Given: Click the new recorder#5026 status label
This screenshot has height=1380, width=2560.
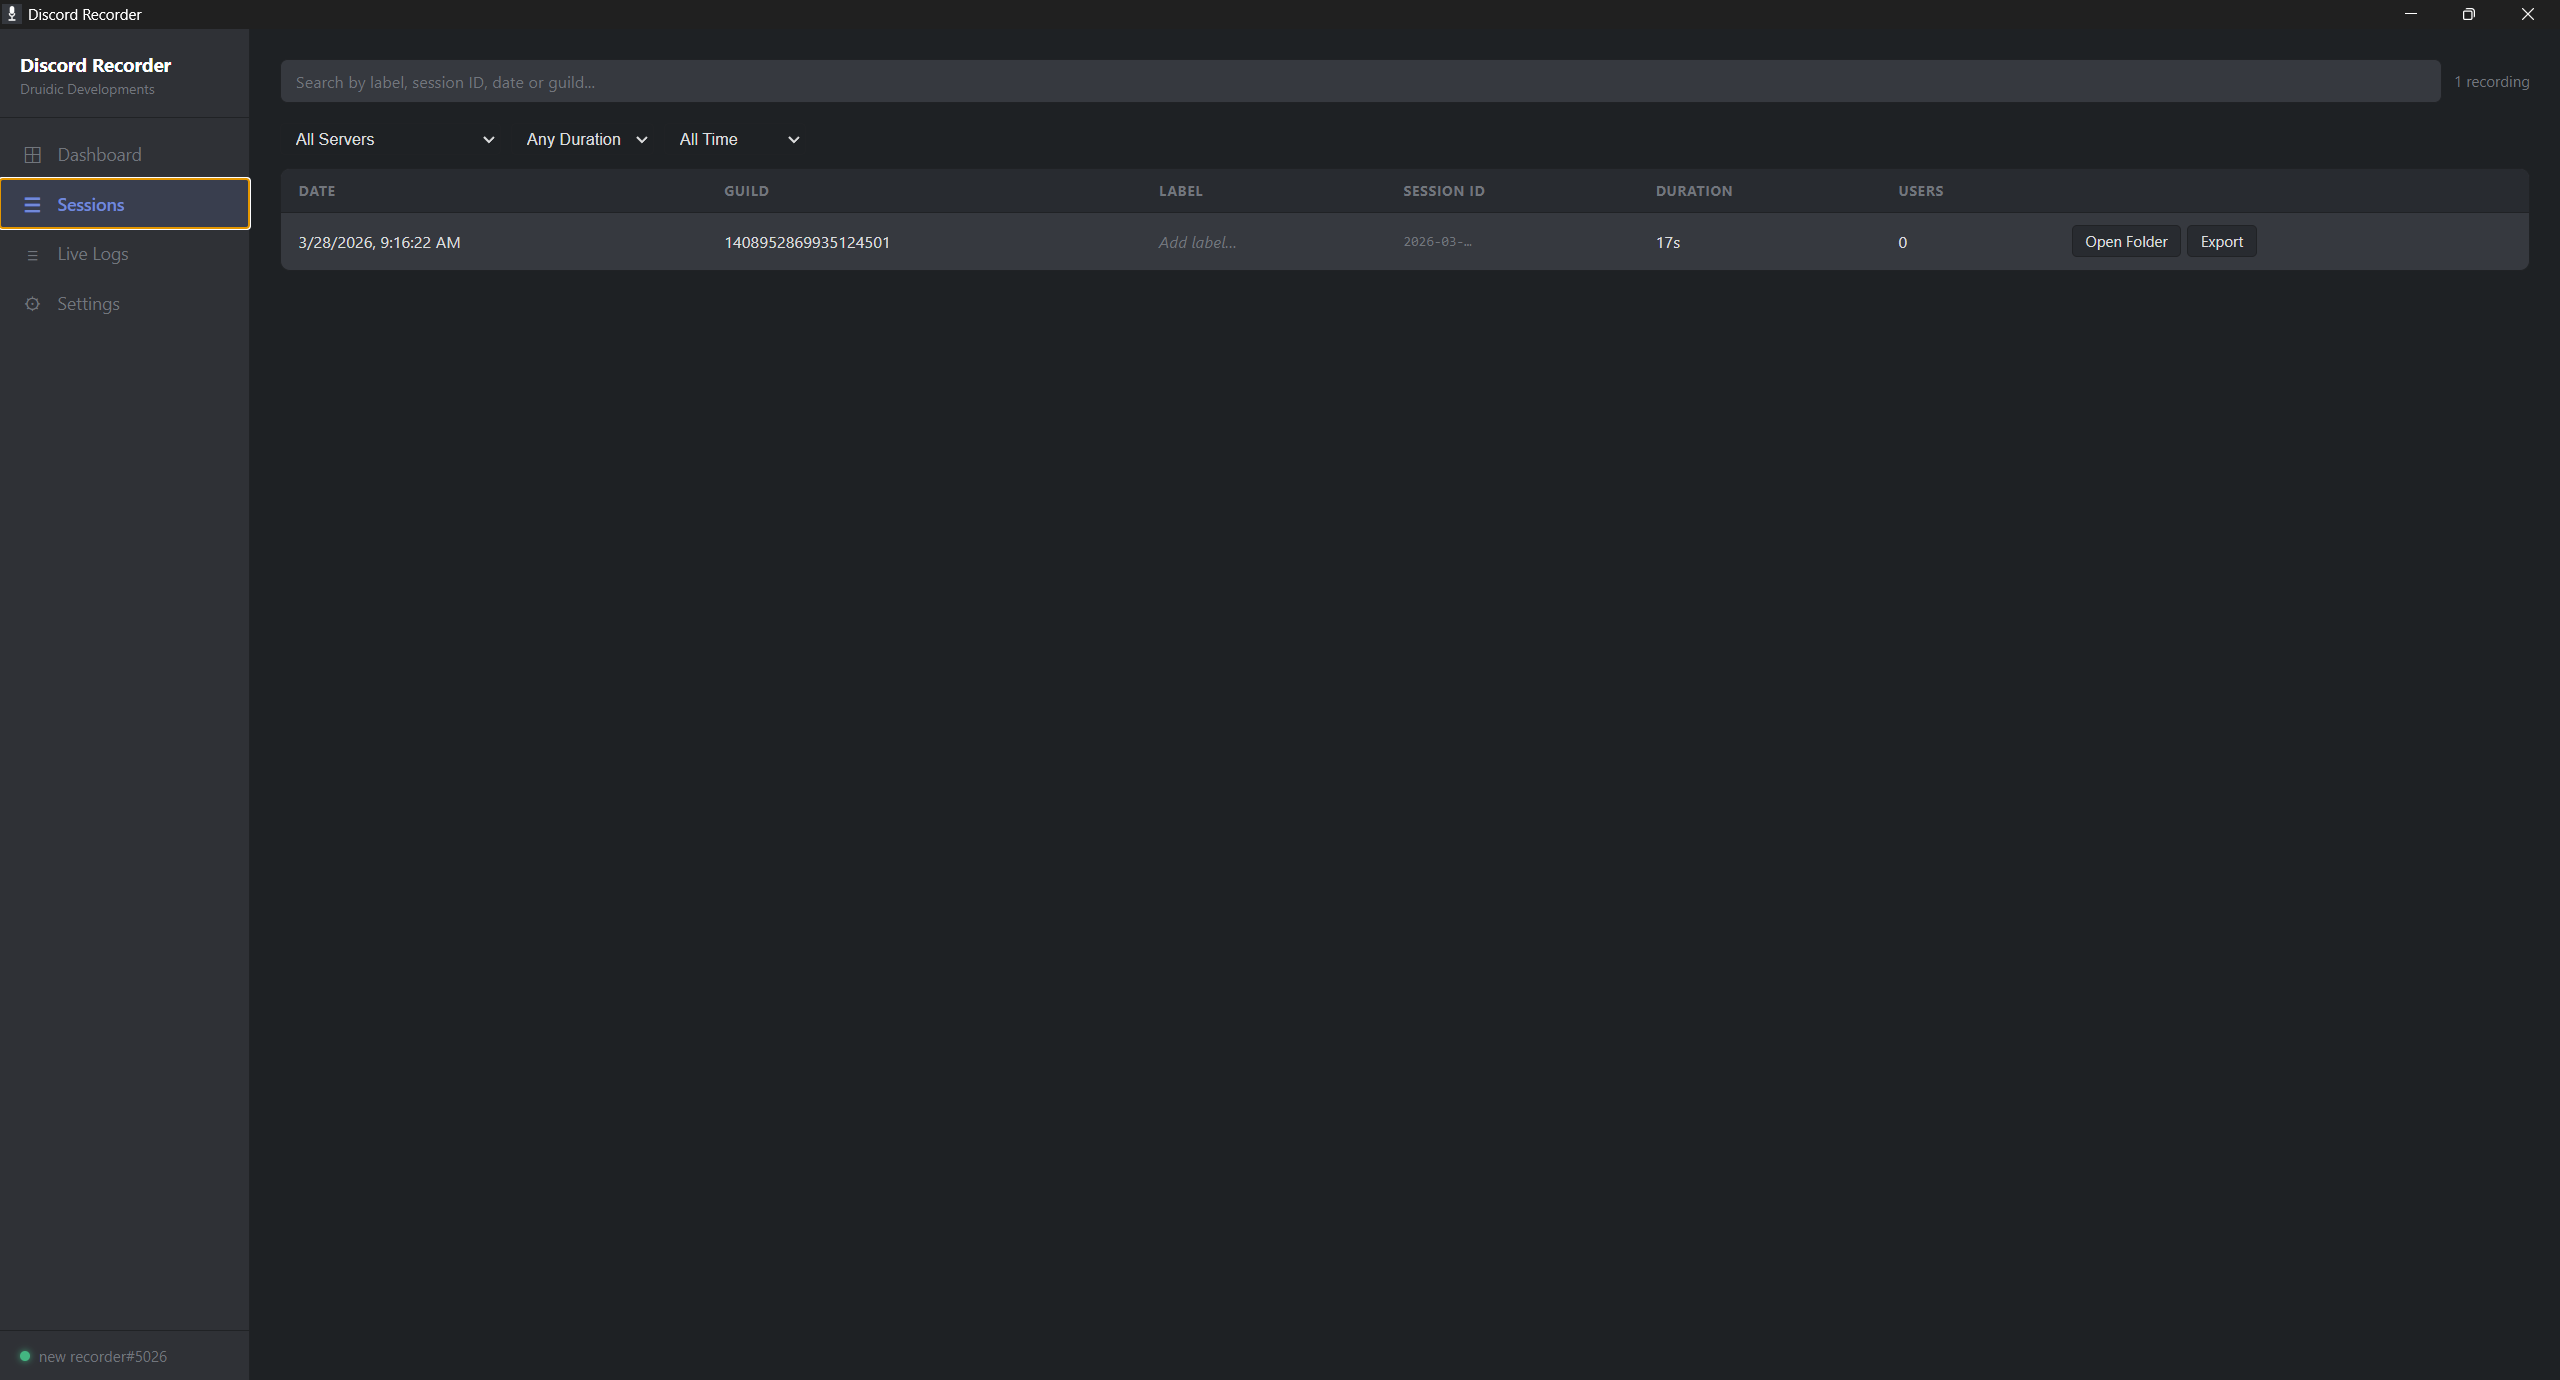Looking at the screenshot, I should point(101,1356).
